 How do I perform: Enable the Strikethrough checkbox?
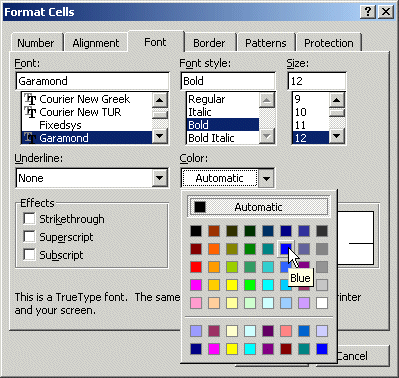tap(29, 219)
